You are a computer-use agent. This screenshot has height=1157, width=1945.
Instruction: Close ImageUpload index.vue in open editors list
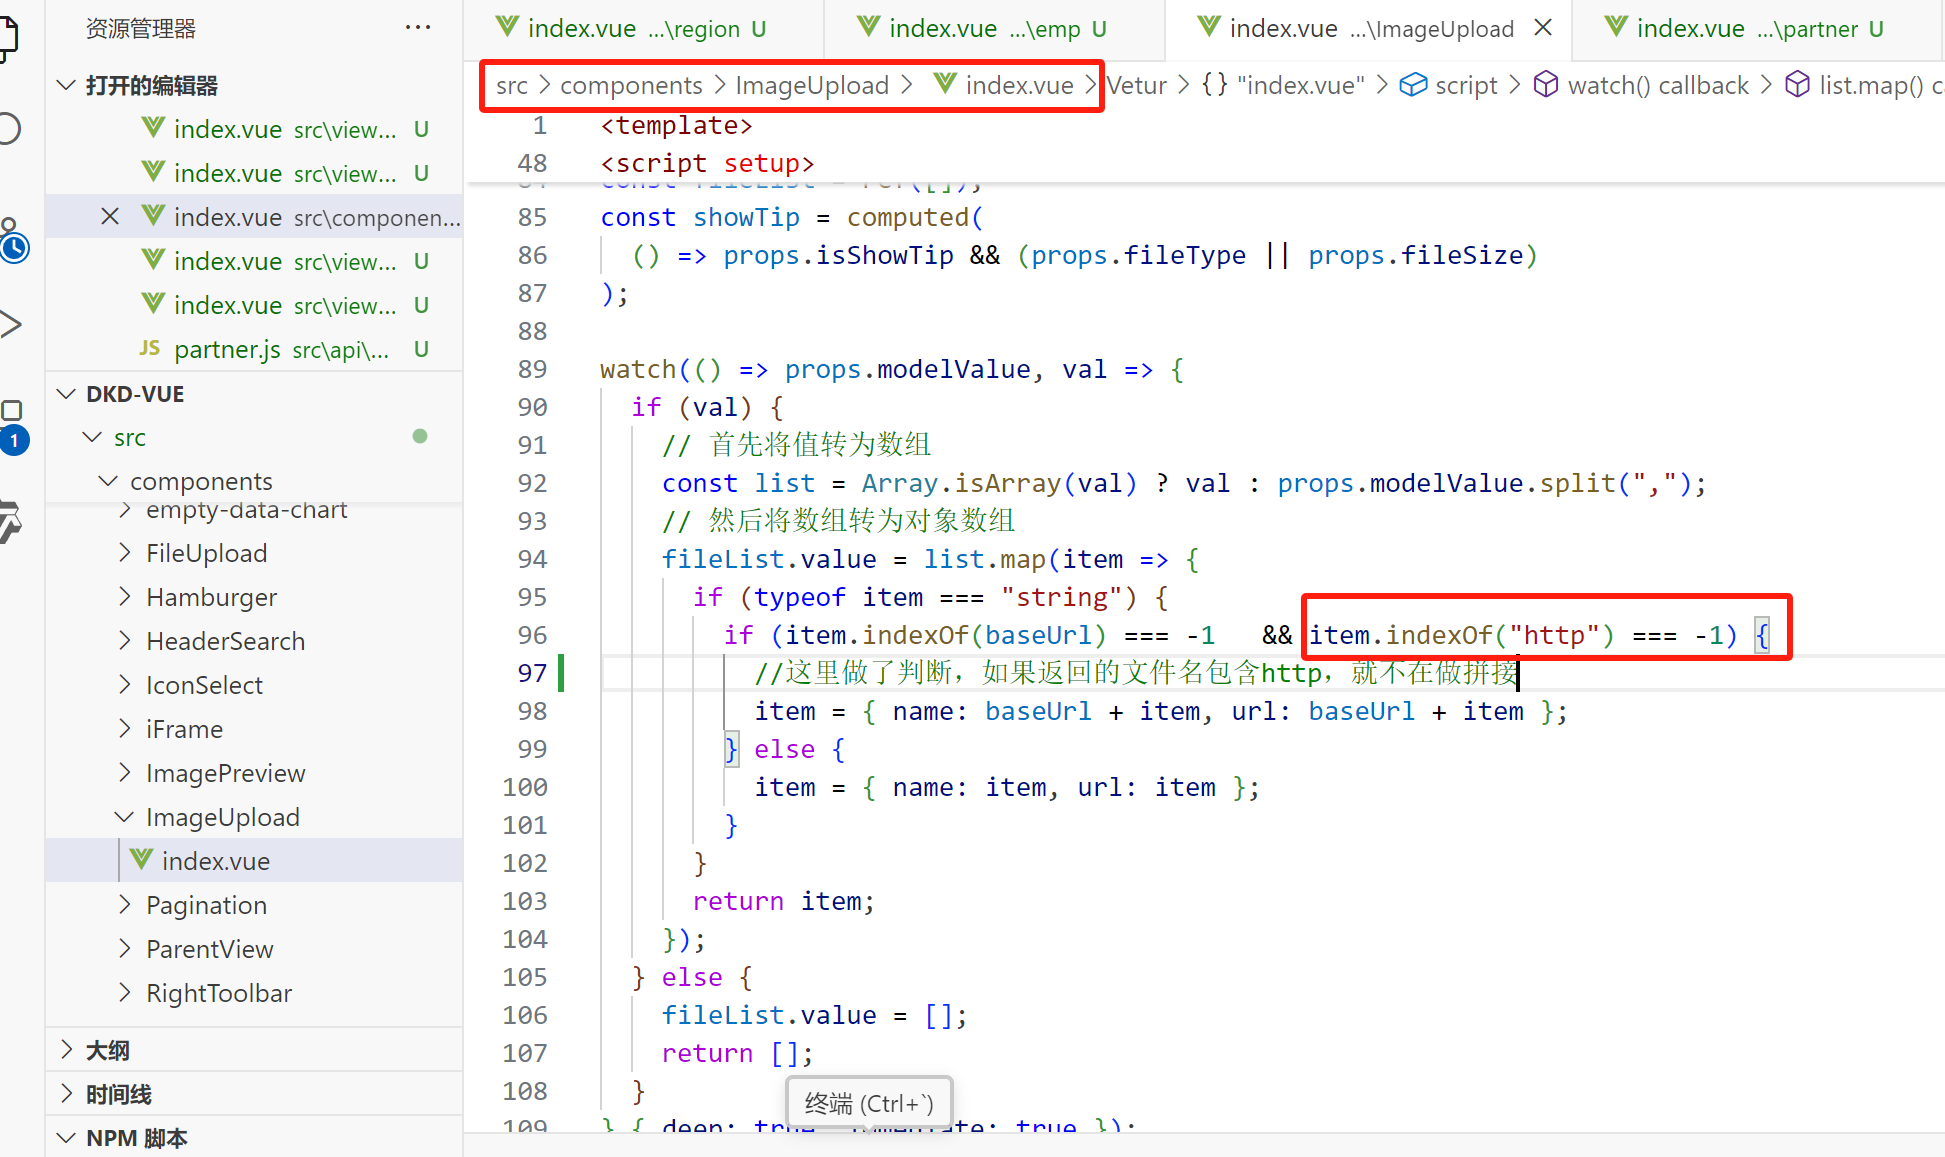(x=110, y=217)
